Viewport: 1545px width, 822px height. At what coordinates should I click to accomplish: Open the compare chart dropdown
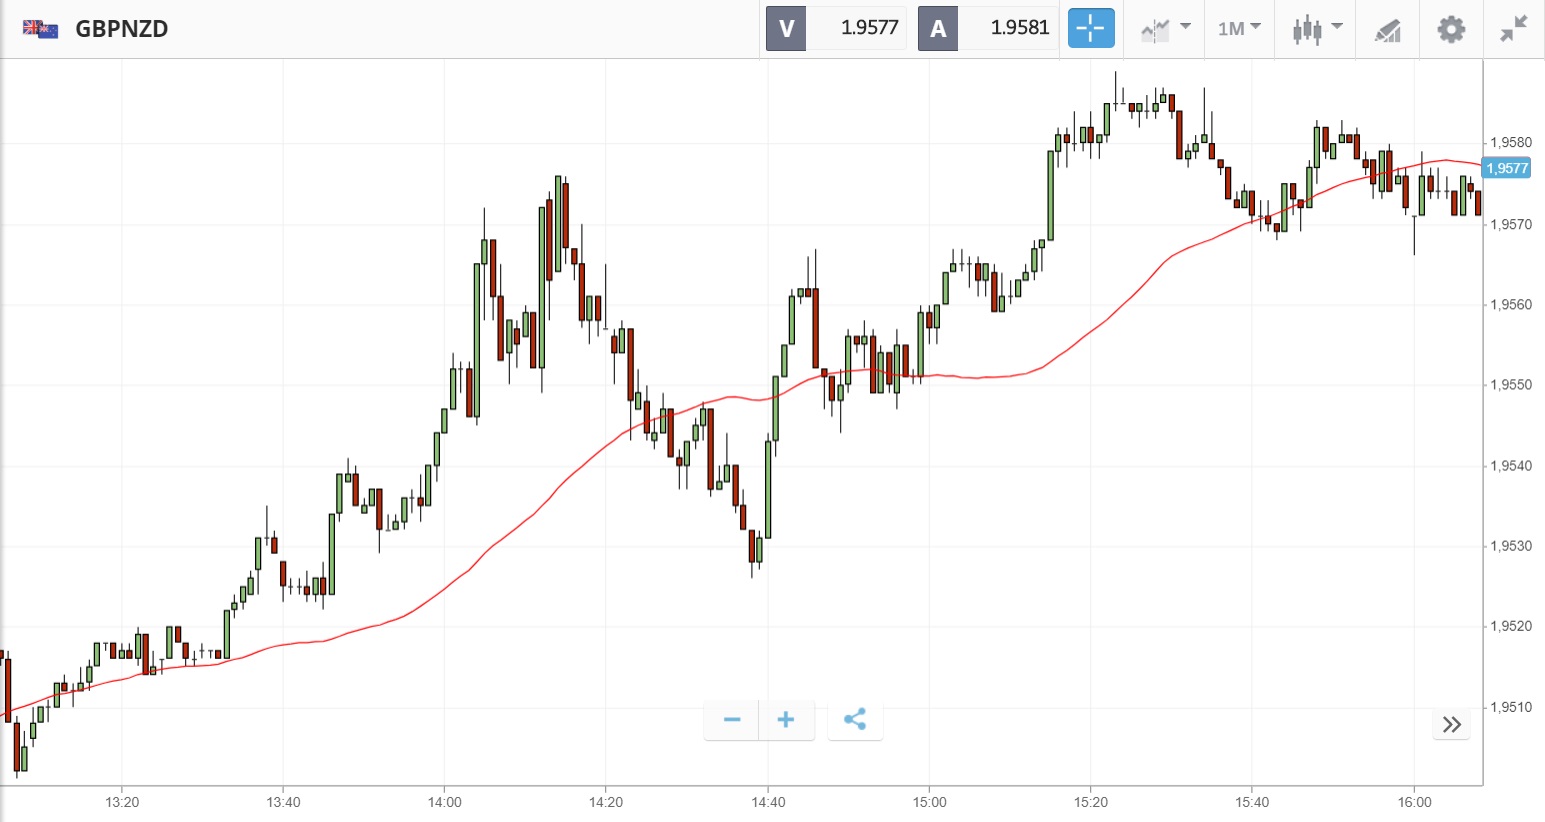(1165, 28)
